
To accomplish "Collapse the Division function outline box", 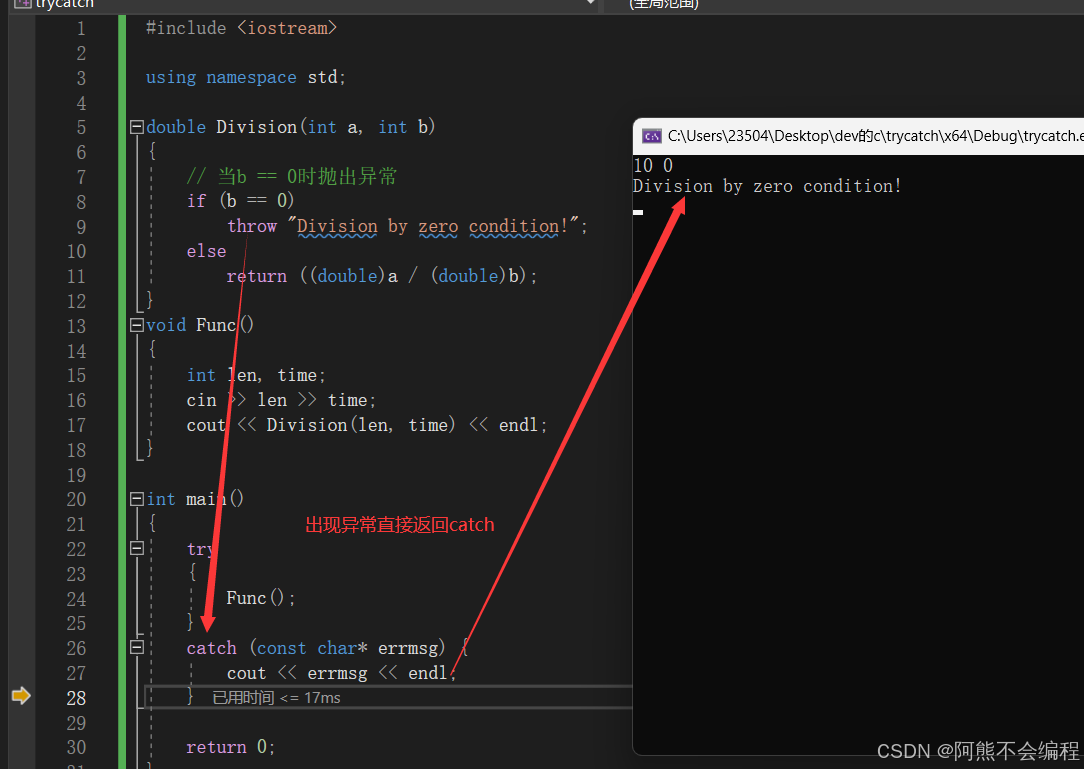I will [x=137, y=127].
